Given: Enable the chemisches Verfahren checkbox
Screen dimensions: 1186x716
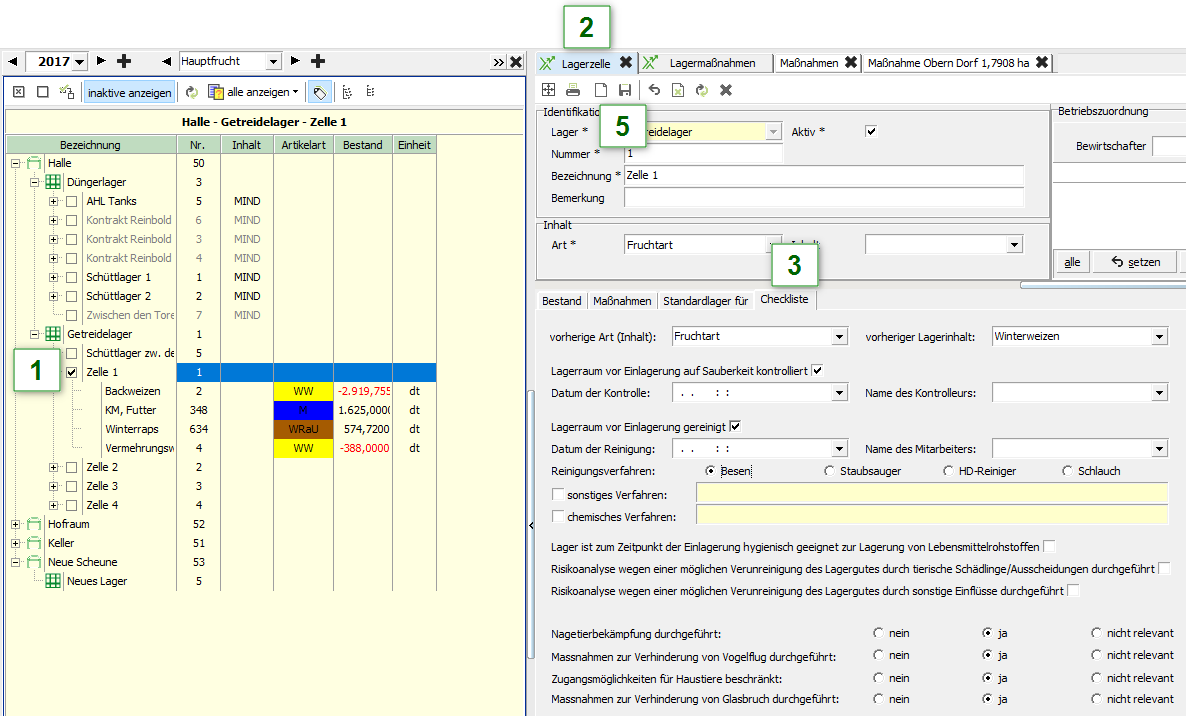Looking at the screenshot, I should pos(558,517).
